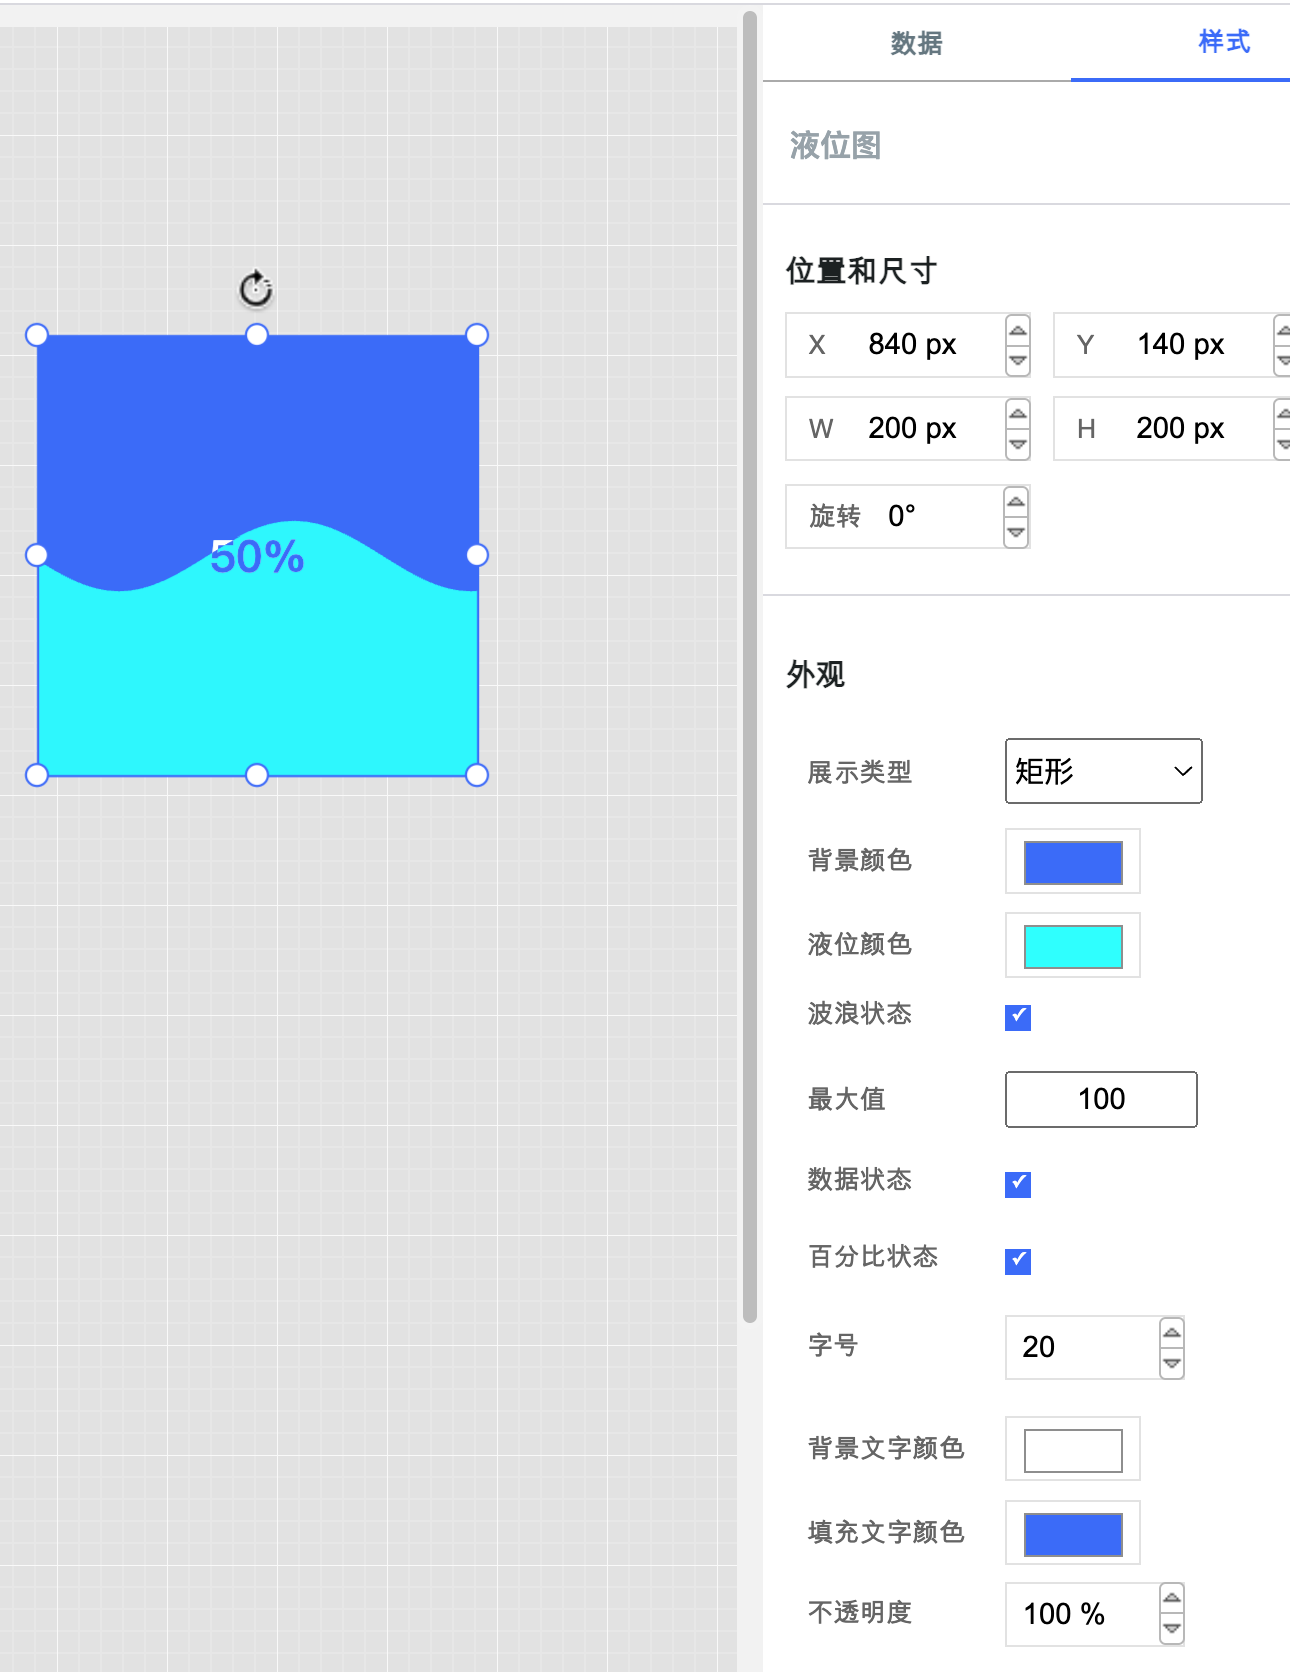This screenshot has width=1290, height=1672.
Task: Increase 不透明度 opacity with up arrow
Action: pyautogui.click(x=1172, y=1599)
